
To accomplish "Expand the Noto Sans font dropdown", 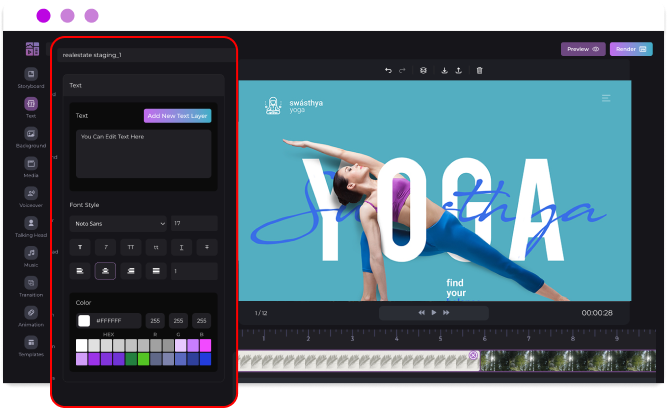I will pyautogui.click(x=118, y=223).
